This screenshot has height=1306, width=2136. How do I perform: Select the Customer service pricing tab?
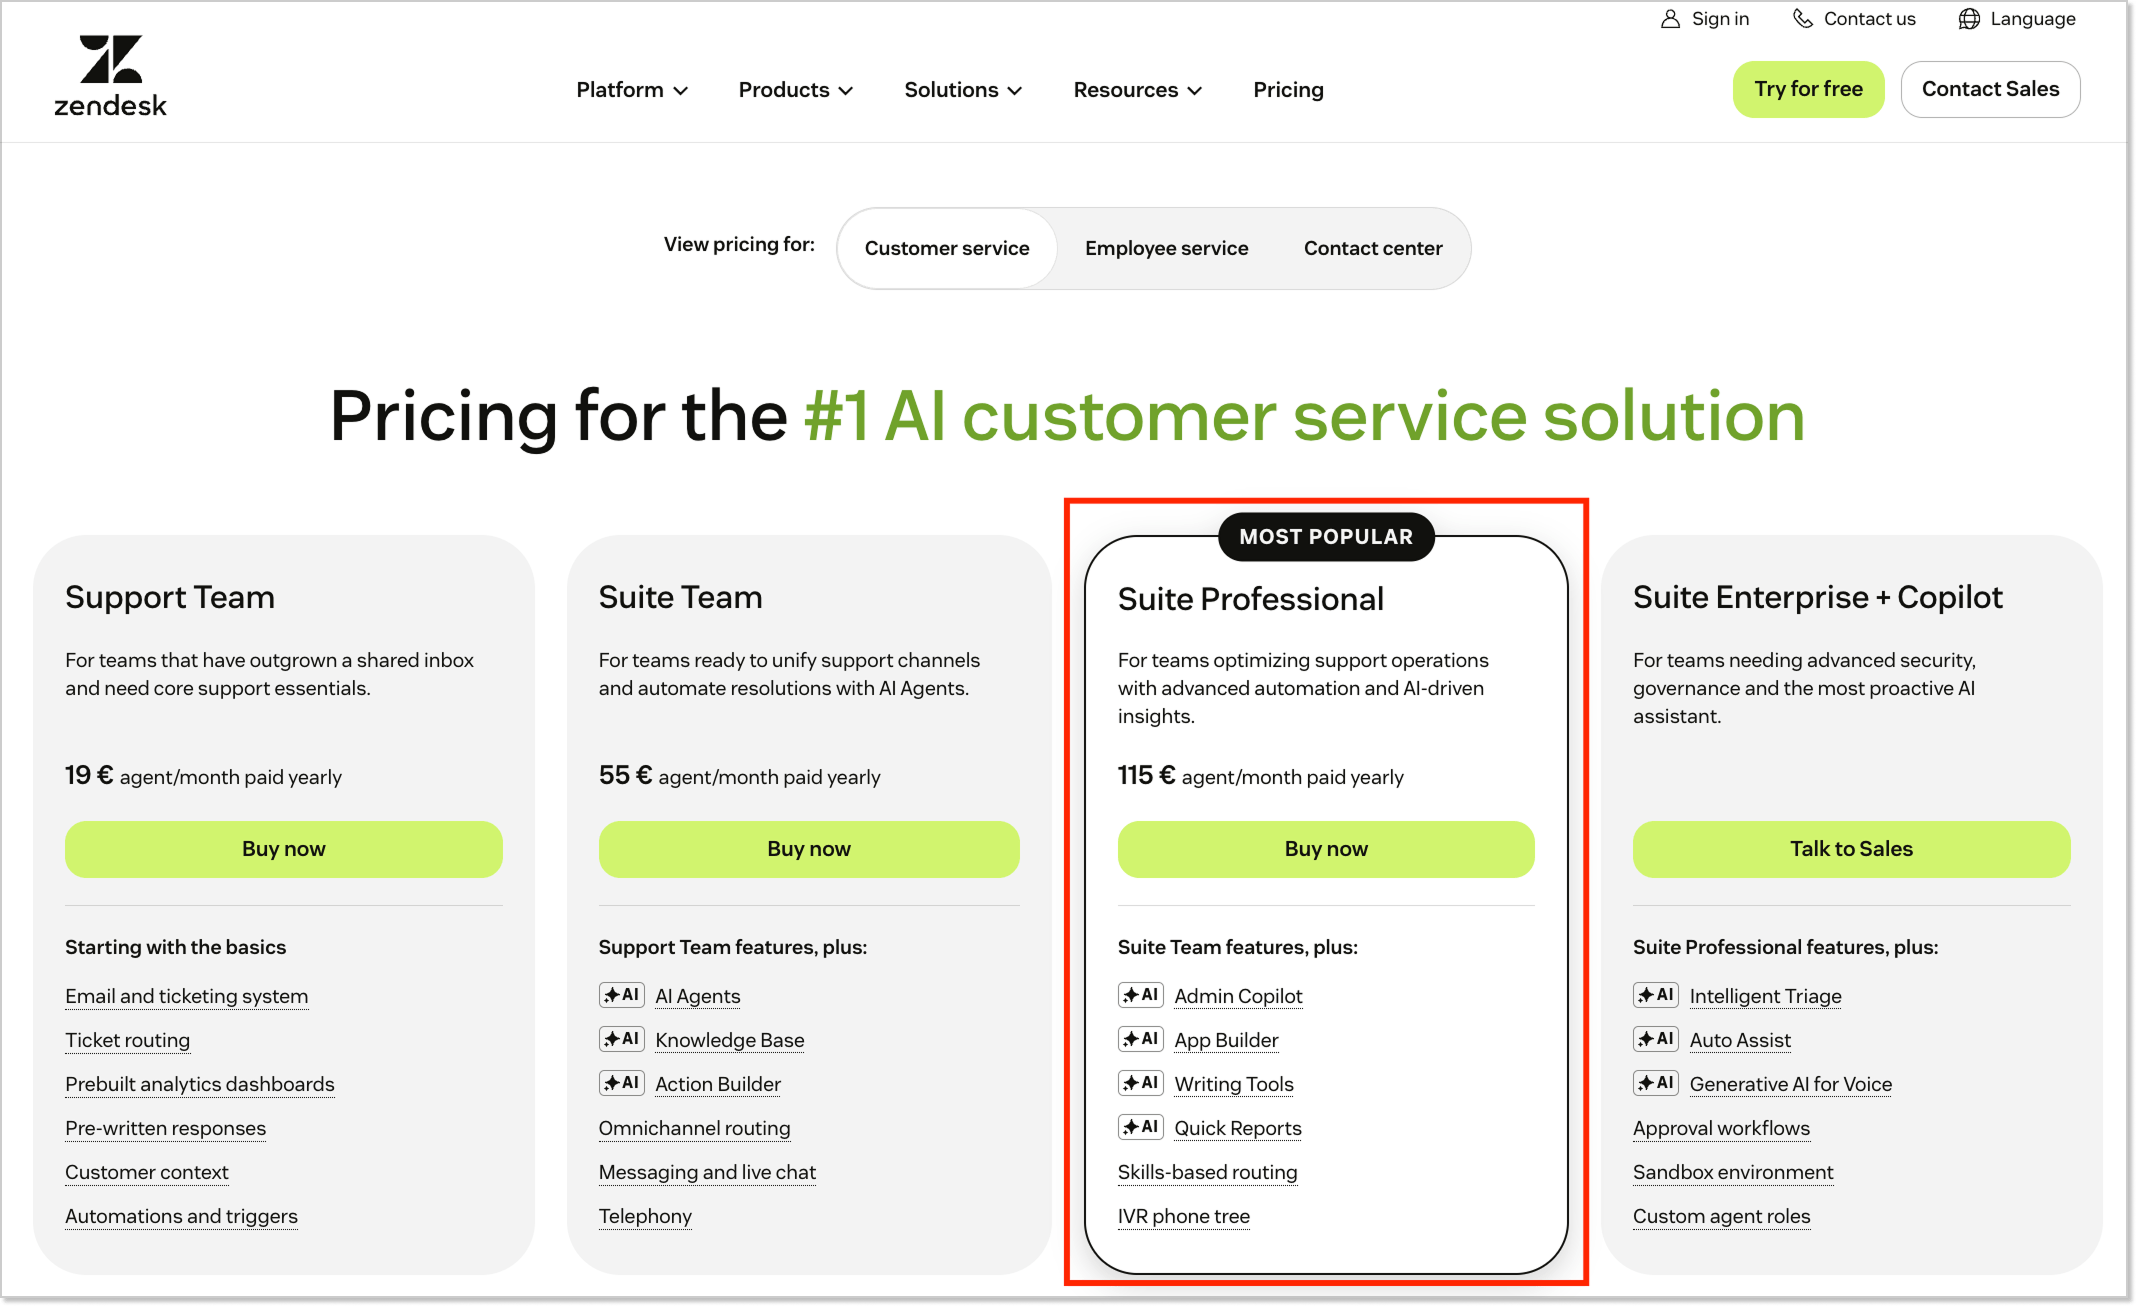[x=947, y=248]
